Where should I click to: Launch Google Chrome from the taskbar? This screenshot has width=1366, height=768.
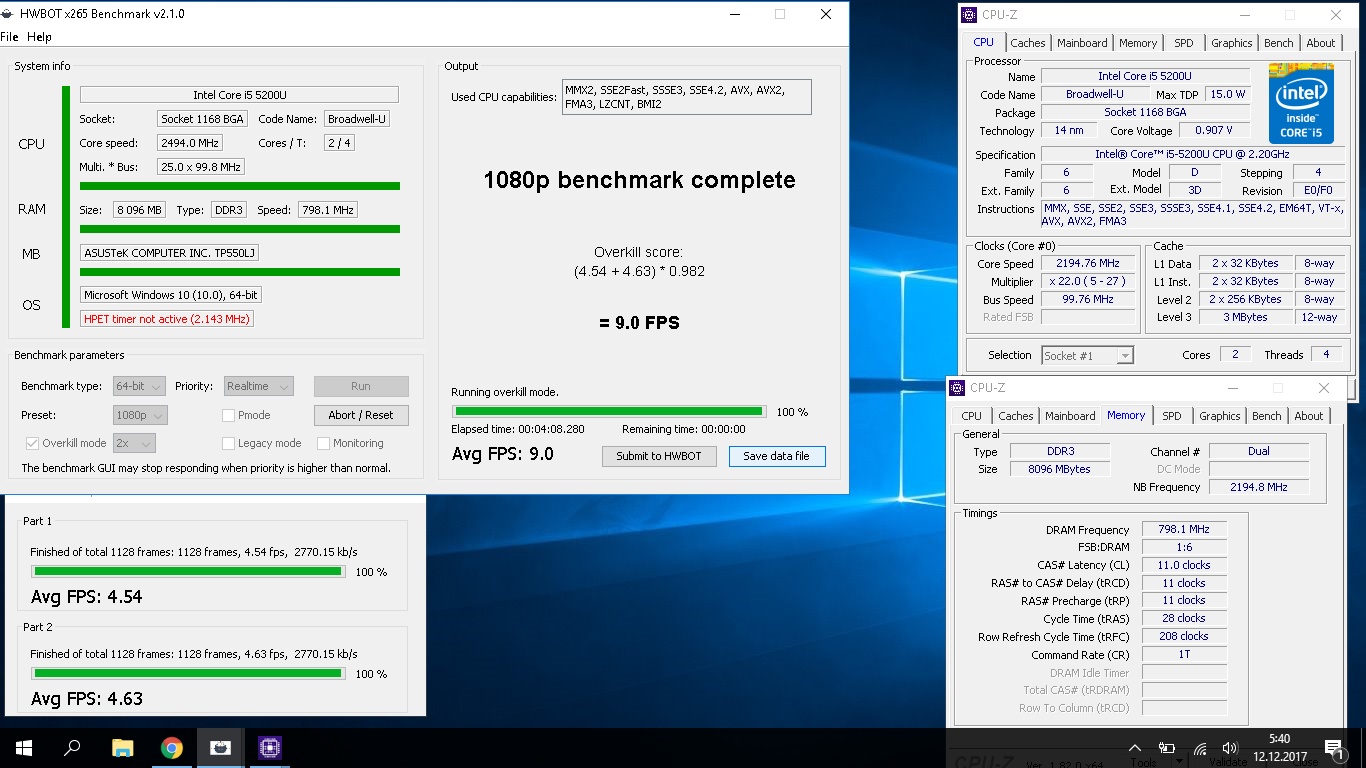[x=172, y=747]
